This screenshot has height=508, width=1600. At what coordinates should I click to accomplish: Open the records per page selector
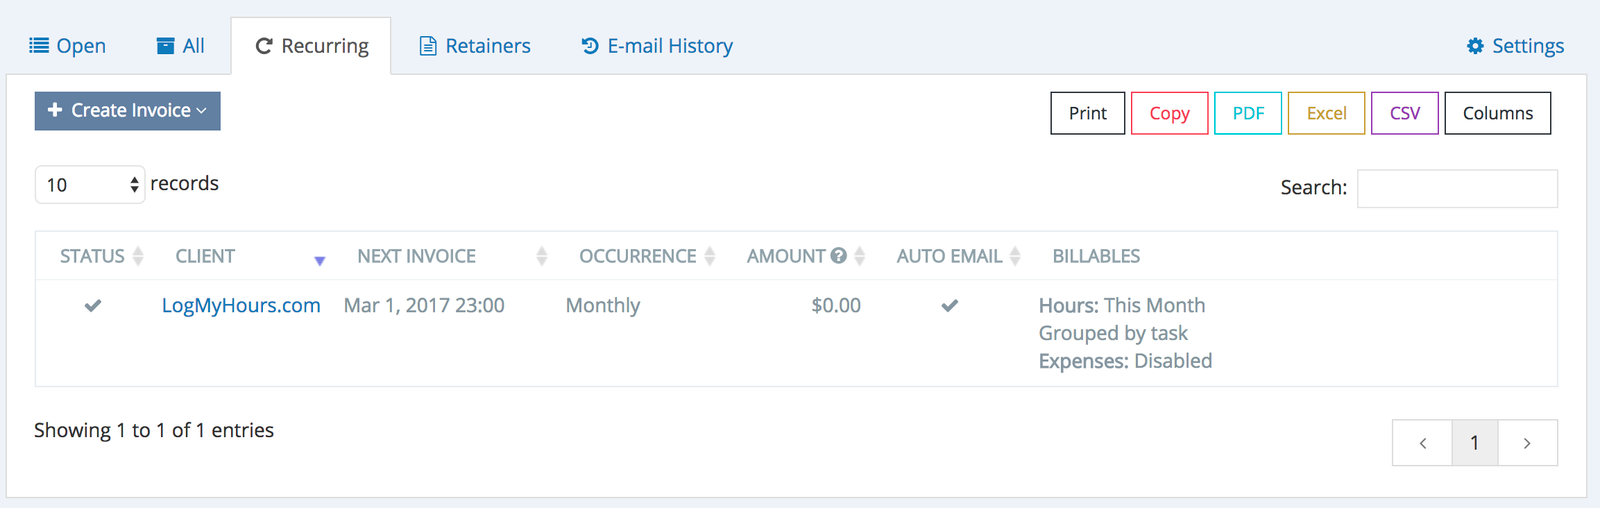(90, 185)
